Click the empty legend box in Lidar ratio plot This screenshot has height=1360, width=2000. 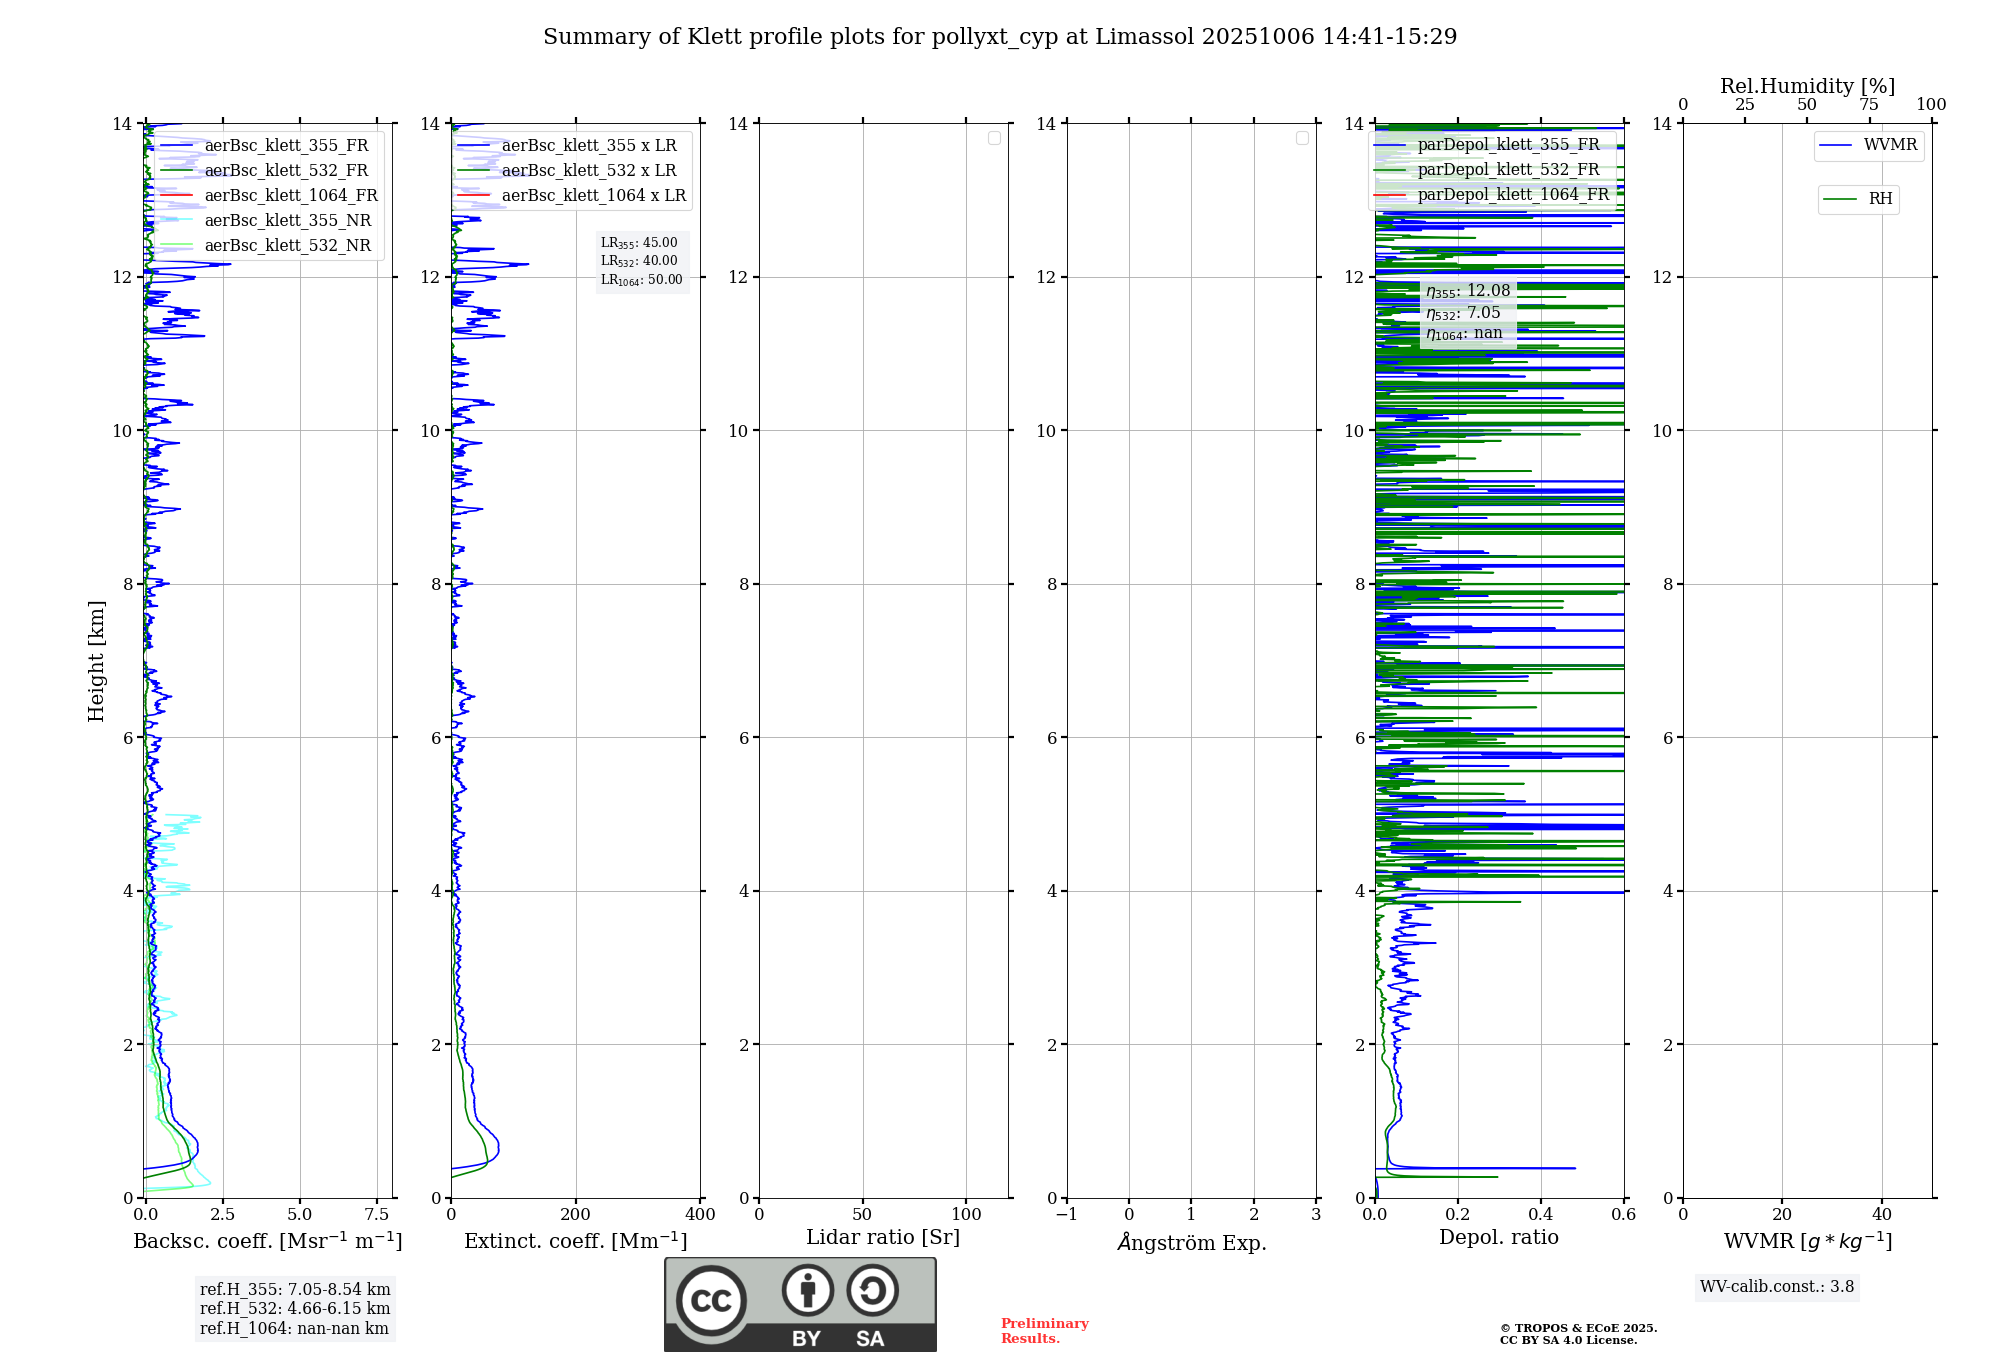pos(994,138)
